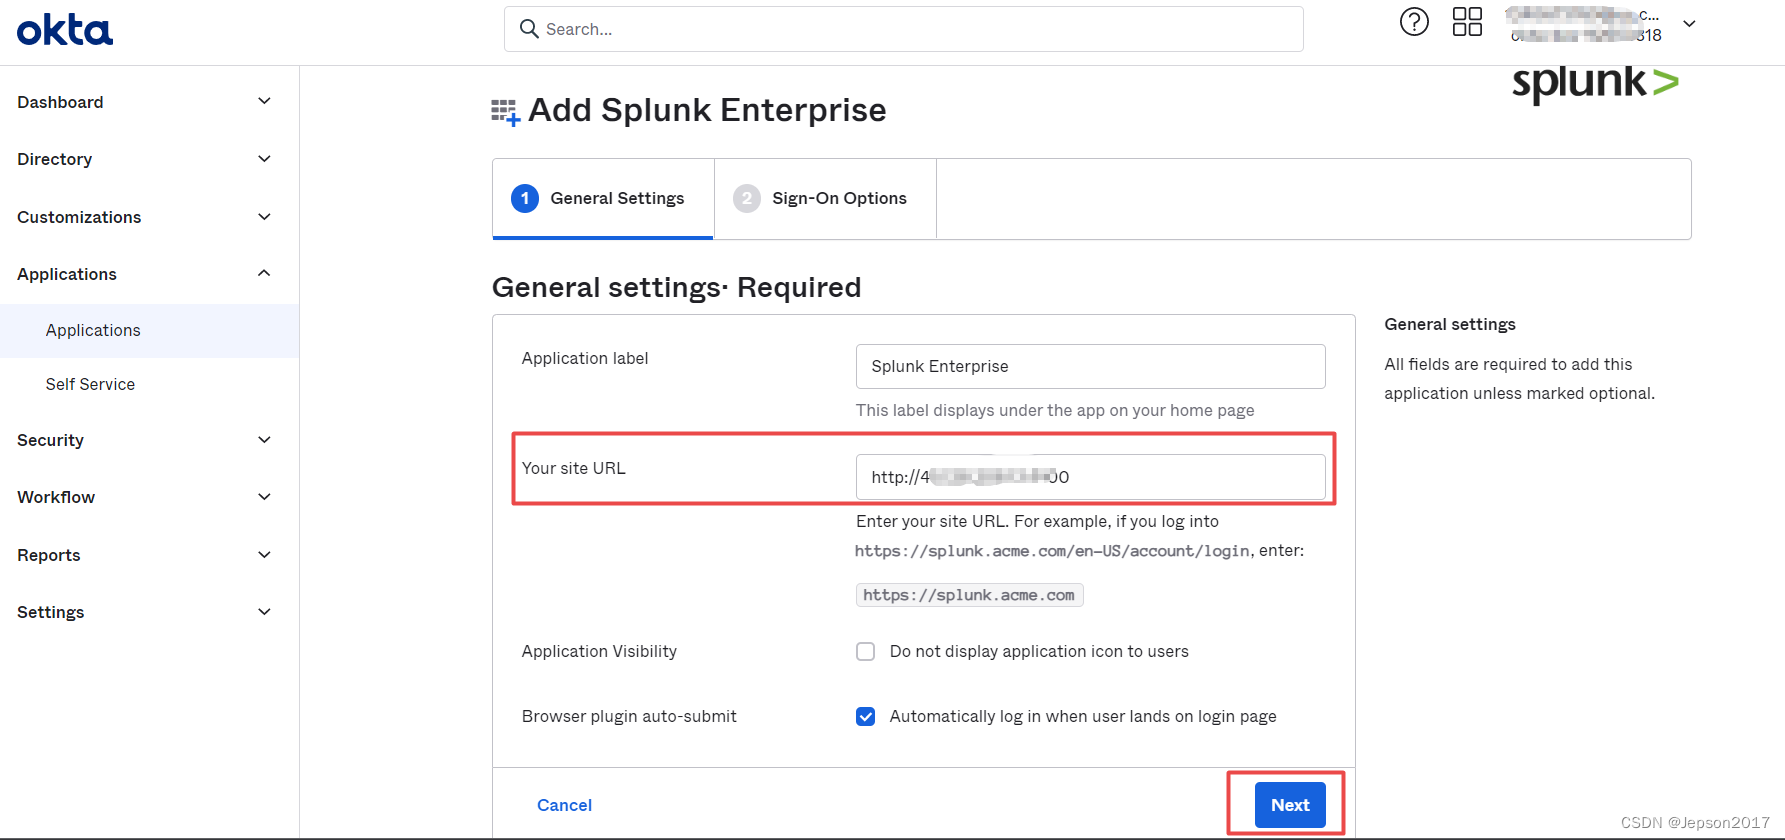Click the Customizations sidebar label
1785x840 pixels.
(x=79, y=218)
